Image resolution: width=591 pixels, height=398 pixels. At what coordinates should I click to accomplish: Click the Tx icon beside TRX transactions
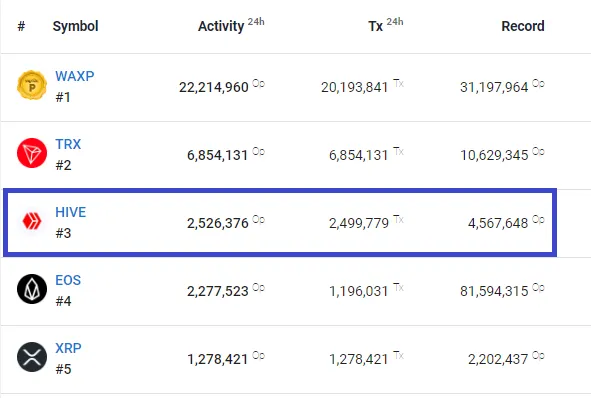pos(398,152)
